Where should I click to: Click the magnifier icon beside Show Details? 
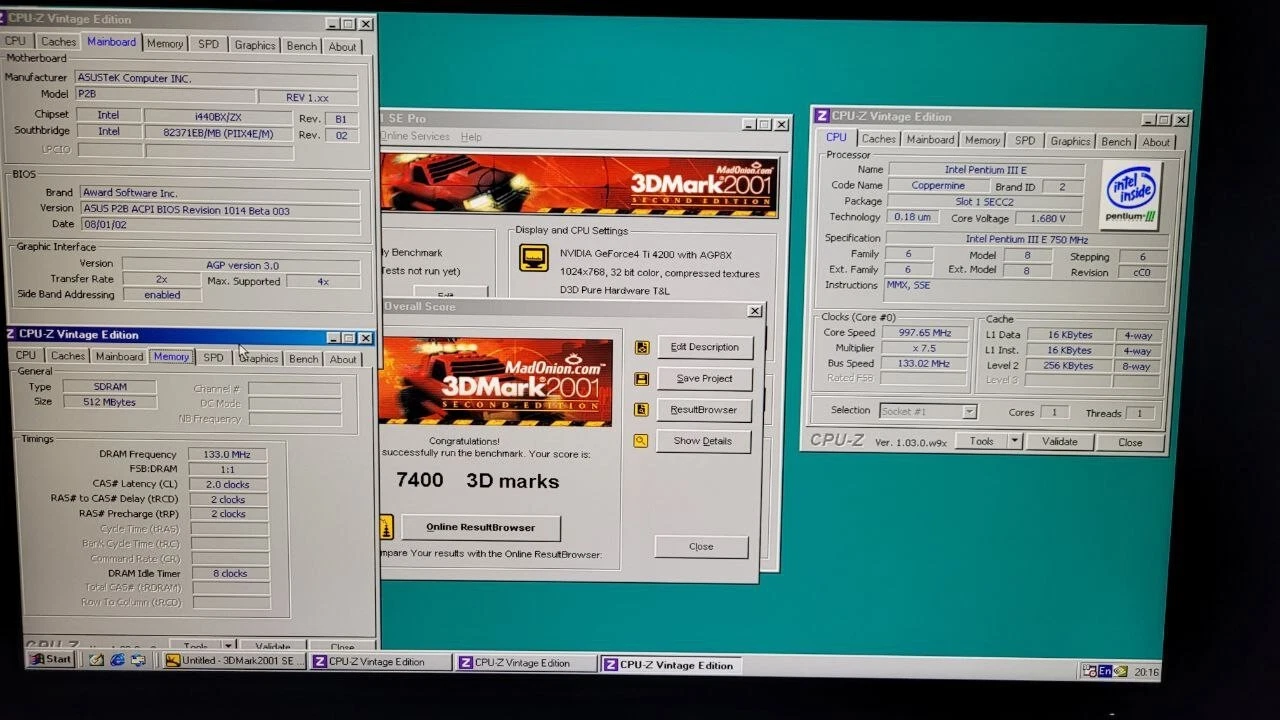641,441
